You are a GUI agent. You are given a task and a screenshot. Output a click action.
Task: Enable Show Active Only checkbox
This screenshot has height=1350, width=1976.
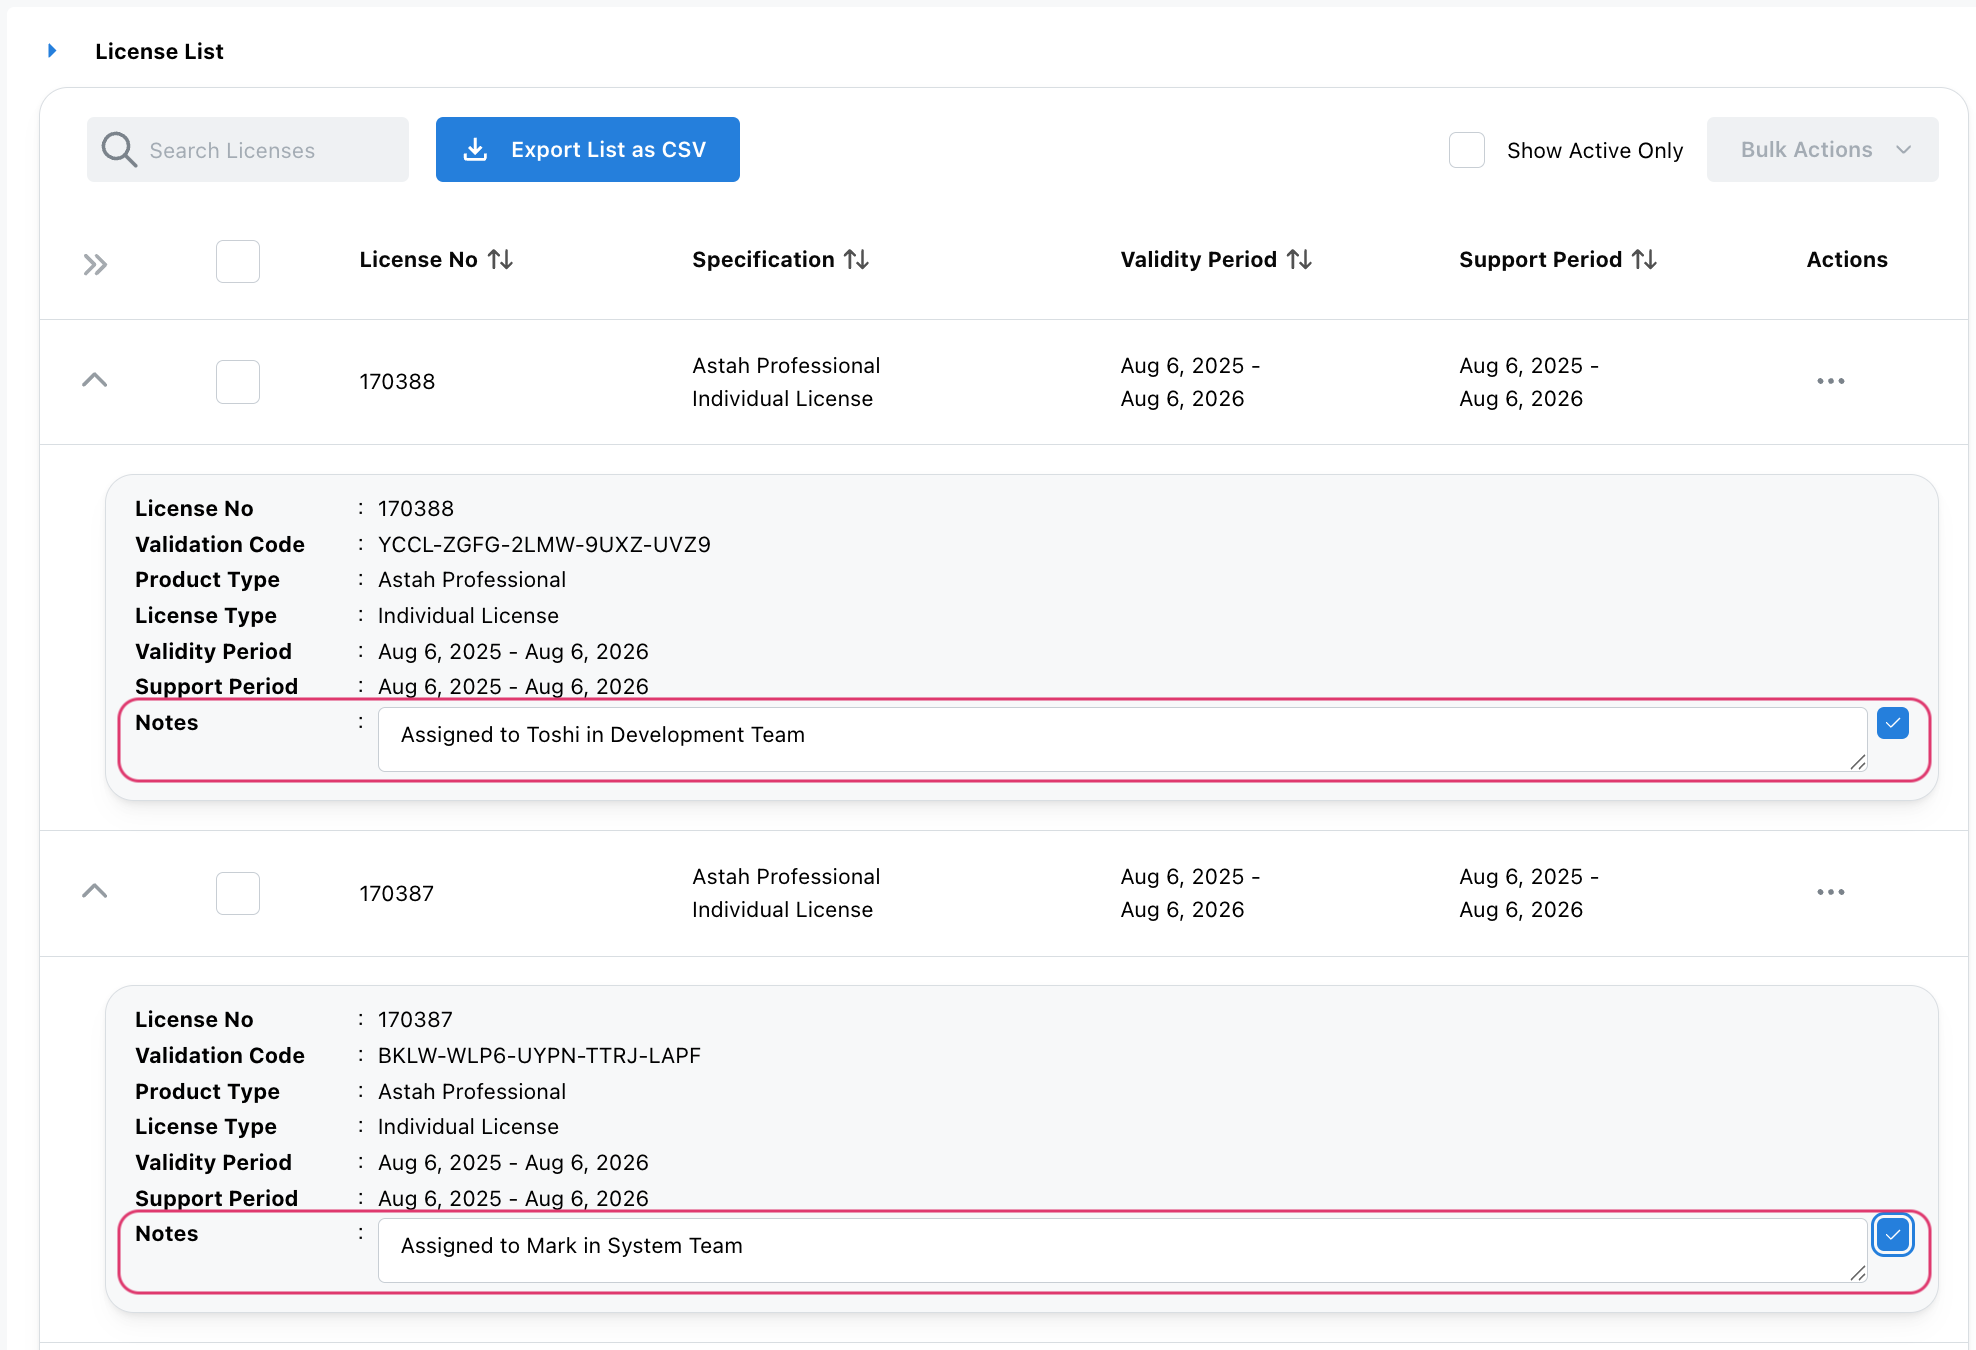point(1466,150)
